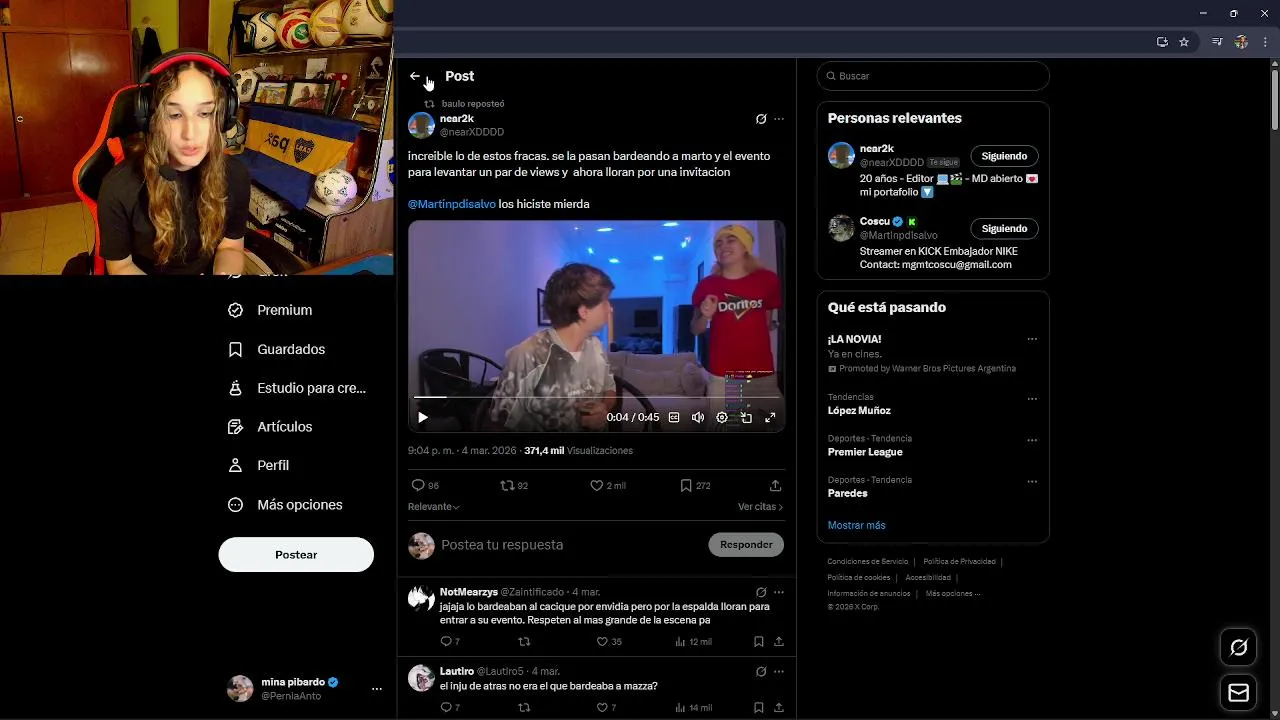Open options for Paredes trend
The image size is (1280, 720).
point(1032,482)
